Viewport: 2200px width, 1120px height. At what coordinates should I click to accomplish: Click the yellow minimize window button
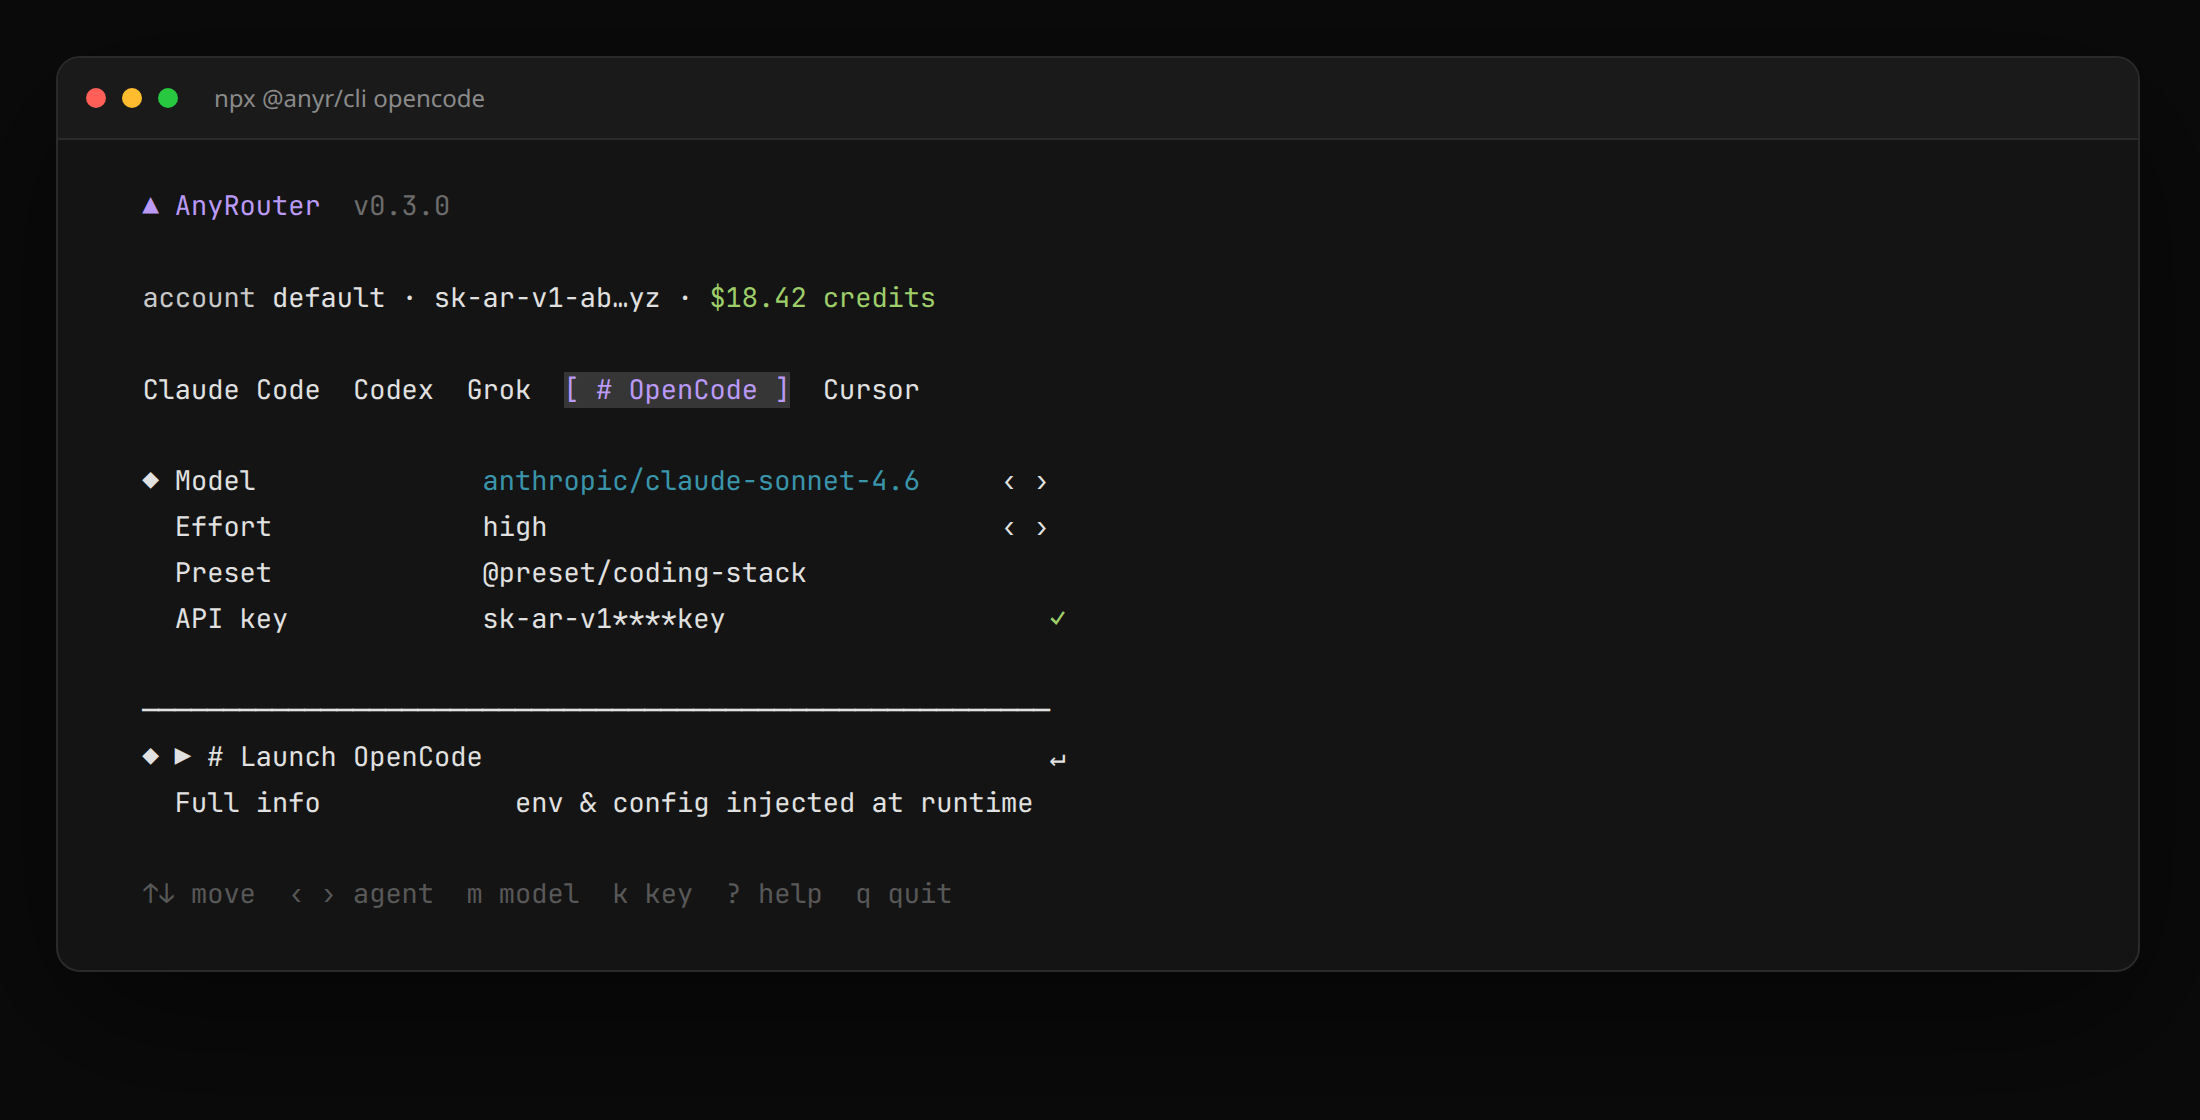tap(132, 98)
